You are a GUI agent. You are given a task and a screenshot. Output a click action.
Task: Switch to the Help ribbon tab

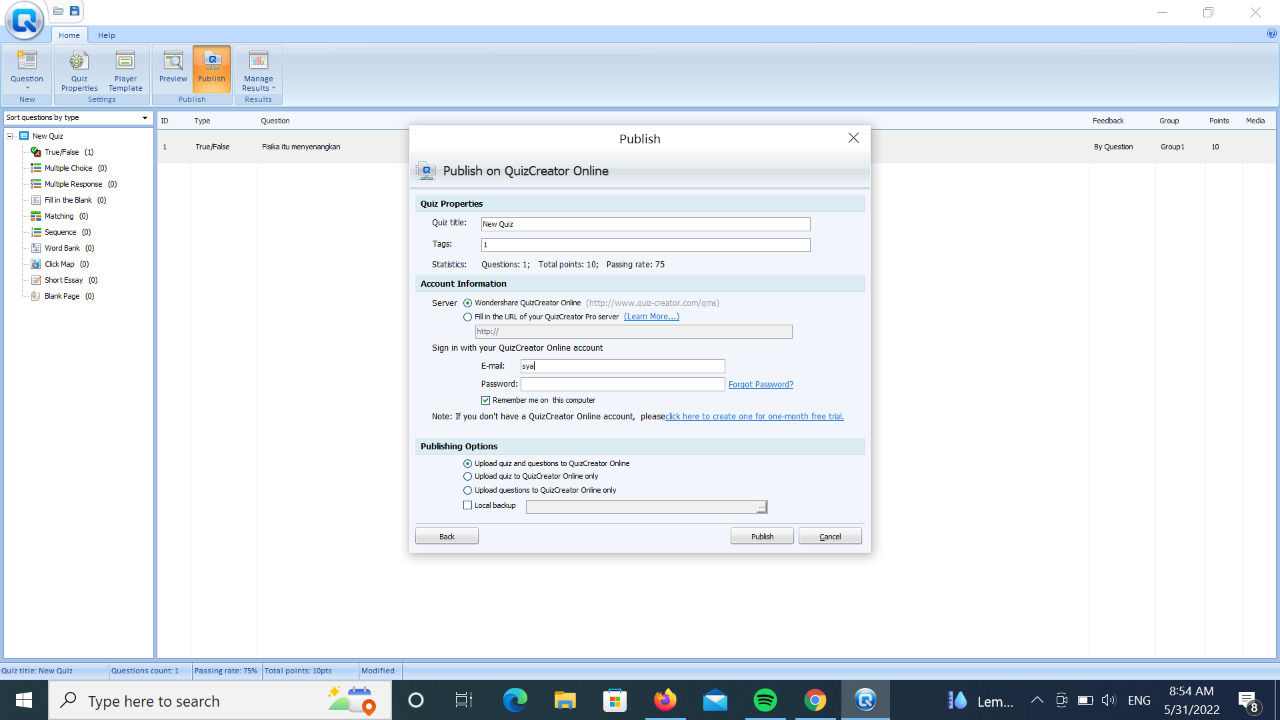pyautogui.click(x=106, y=35)
